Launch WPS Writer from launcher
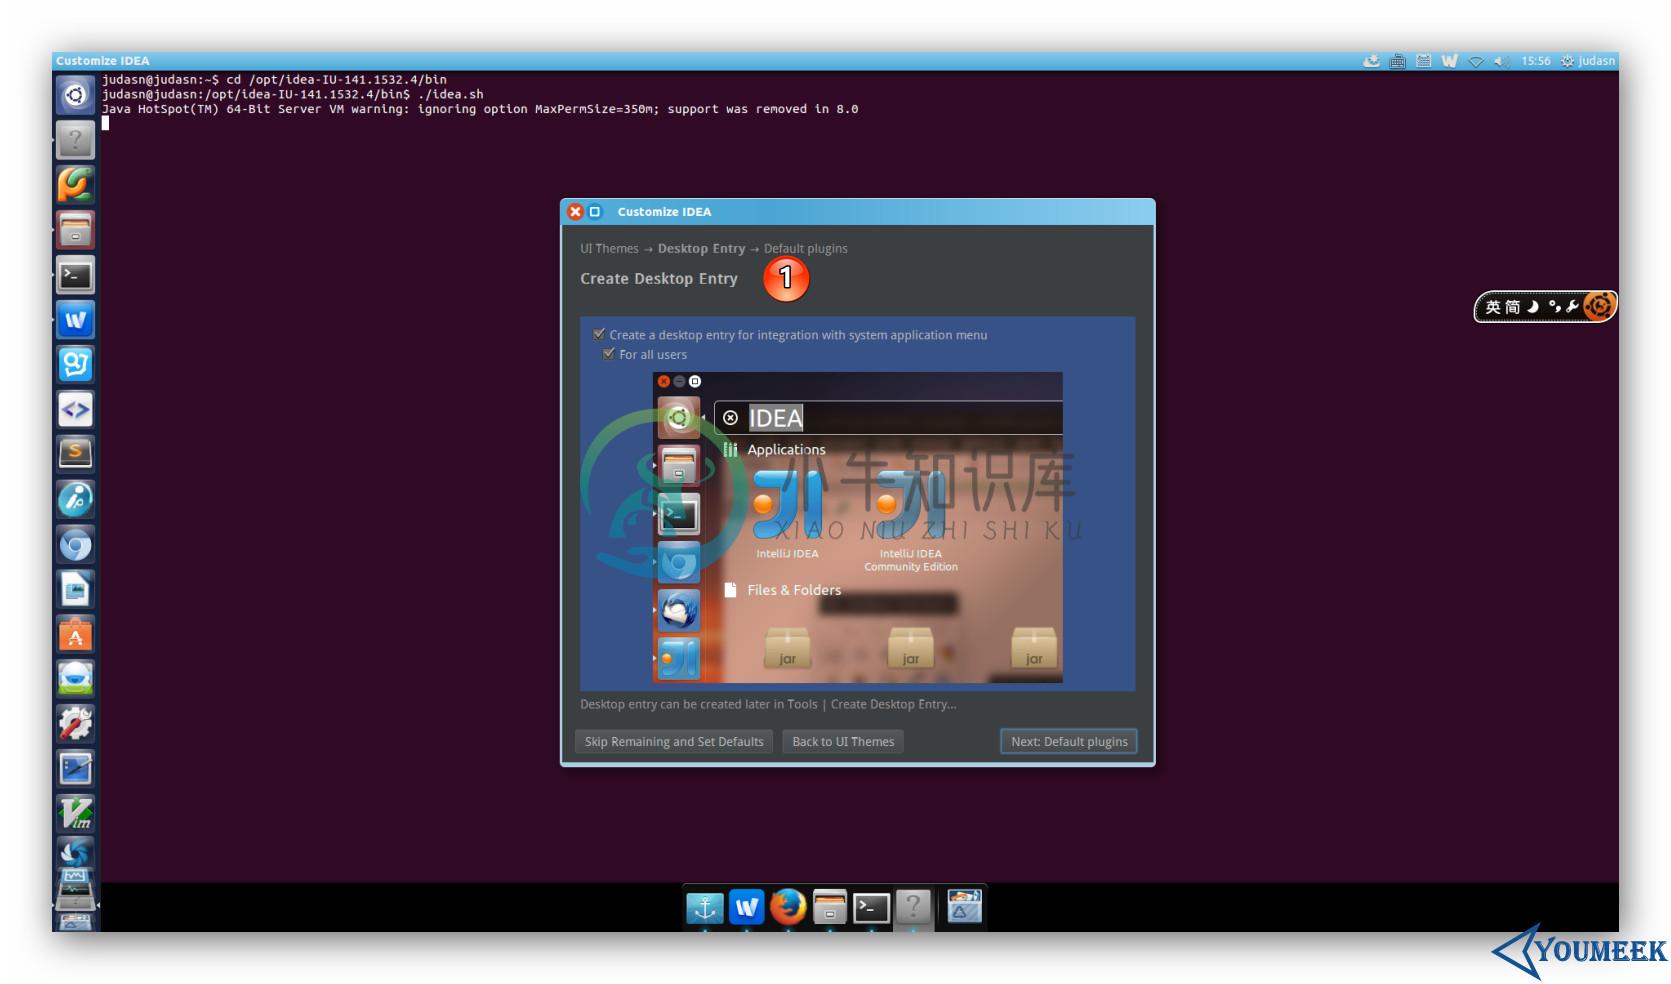1671x984 pixels. (75, 320)
